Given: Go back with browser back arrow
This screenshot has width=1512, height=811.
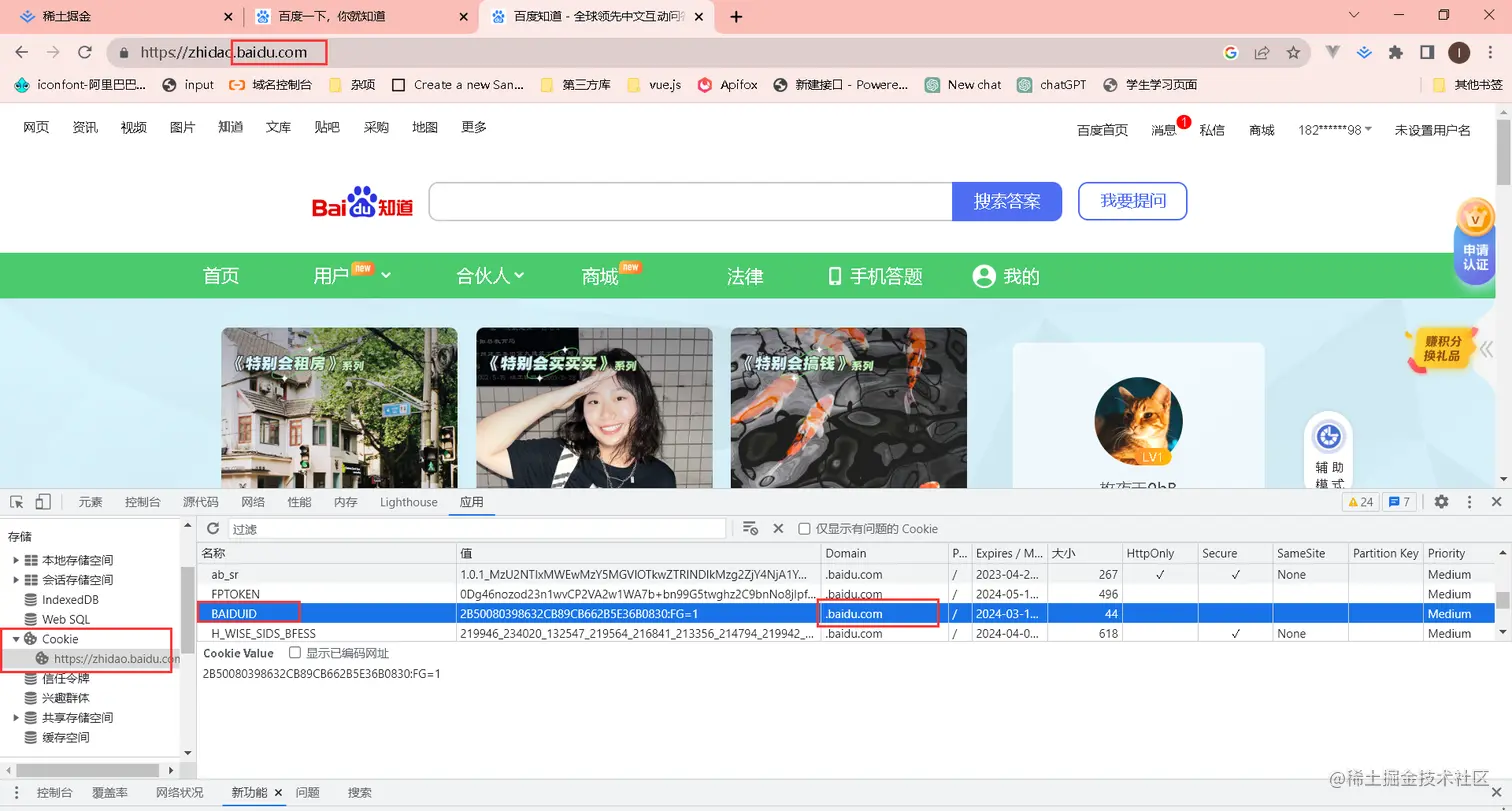Looking at the screenshot, I should (x=22, y=52).
